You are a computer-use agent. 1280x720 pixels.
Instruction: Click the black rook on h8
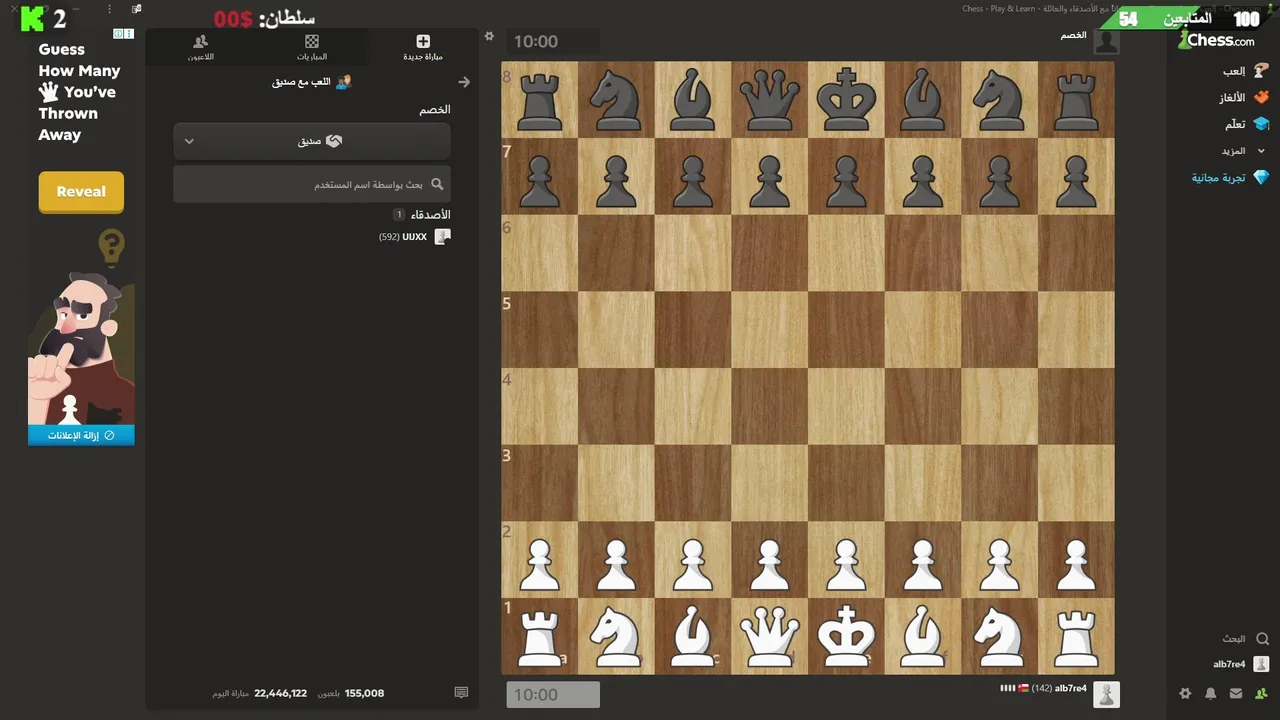(1076, 99)
